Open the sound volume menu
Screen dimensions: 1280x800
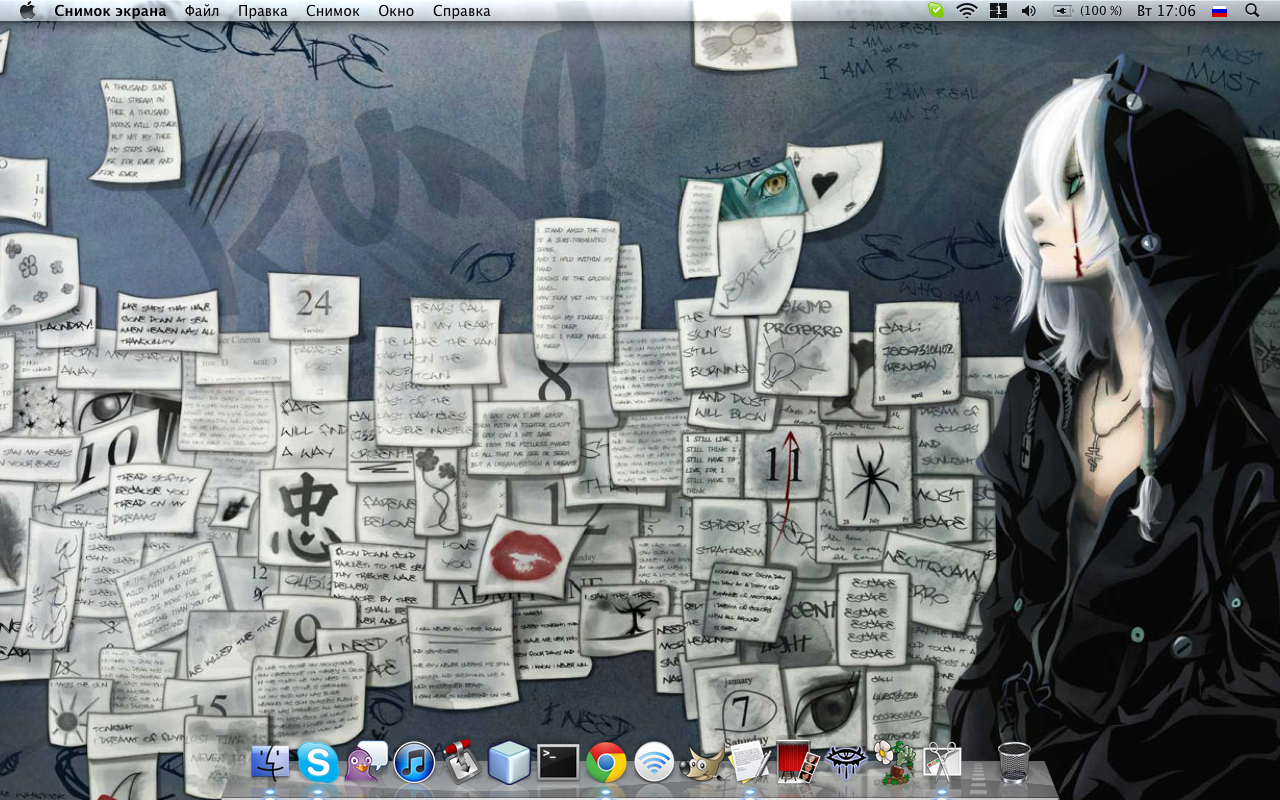1028,11
